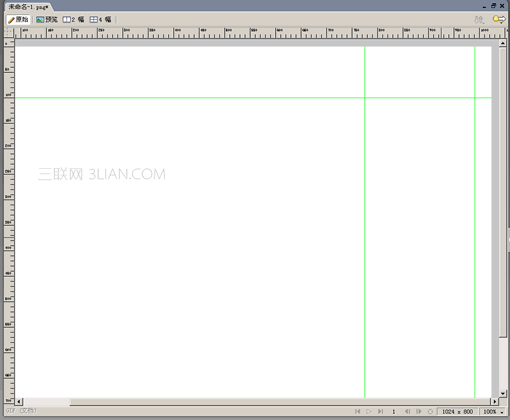Open the Quick Export arrow icon

pos(499,19)
